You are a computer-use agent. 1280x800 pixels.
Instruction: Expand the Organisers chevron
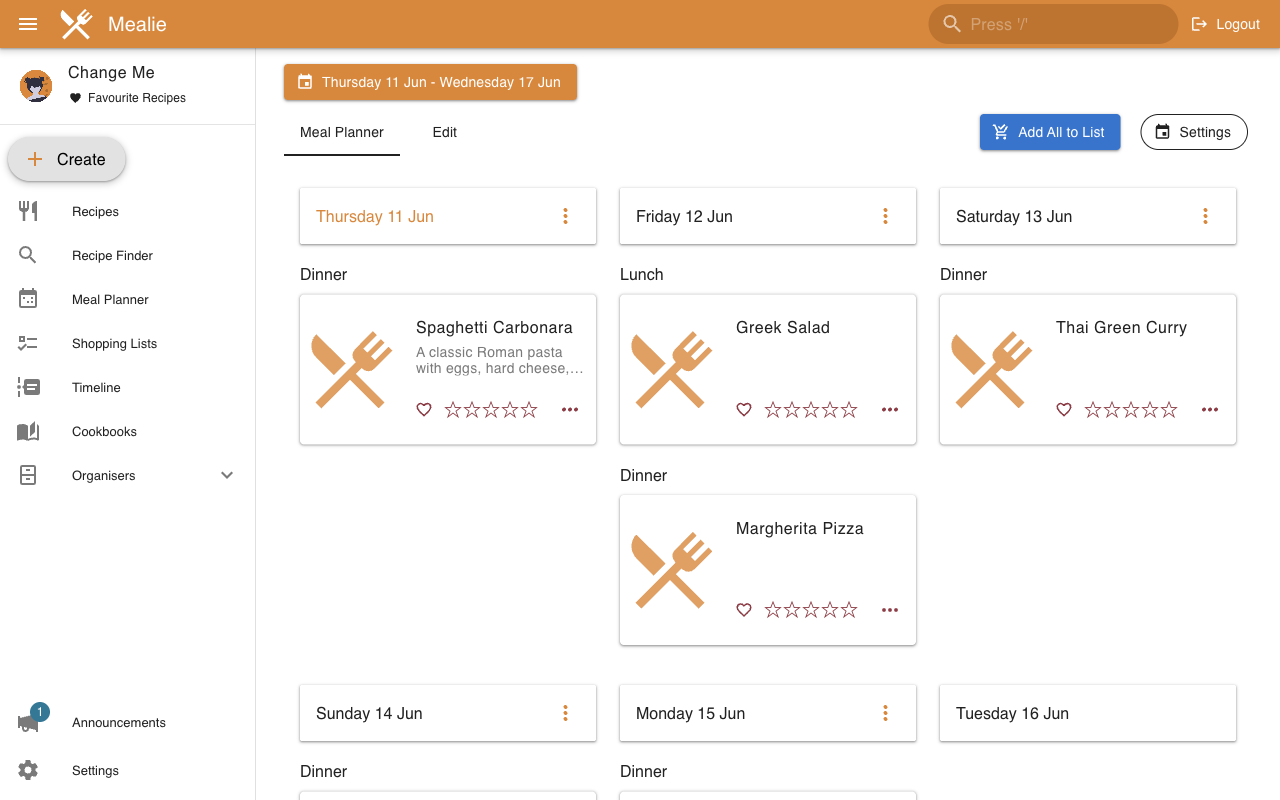click(x=227, y=476)
